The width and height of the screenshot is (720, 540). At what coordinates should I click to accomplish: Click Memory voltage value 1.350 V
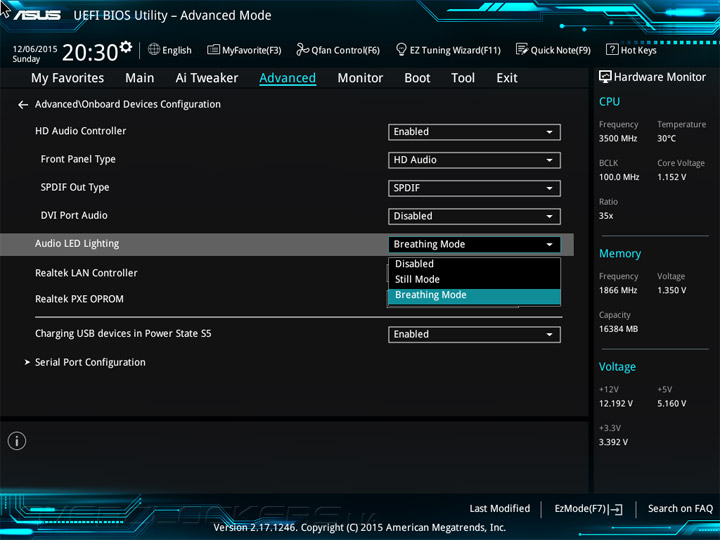[672, 290]
